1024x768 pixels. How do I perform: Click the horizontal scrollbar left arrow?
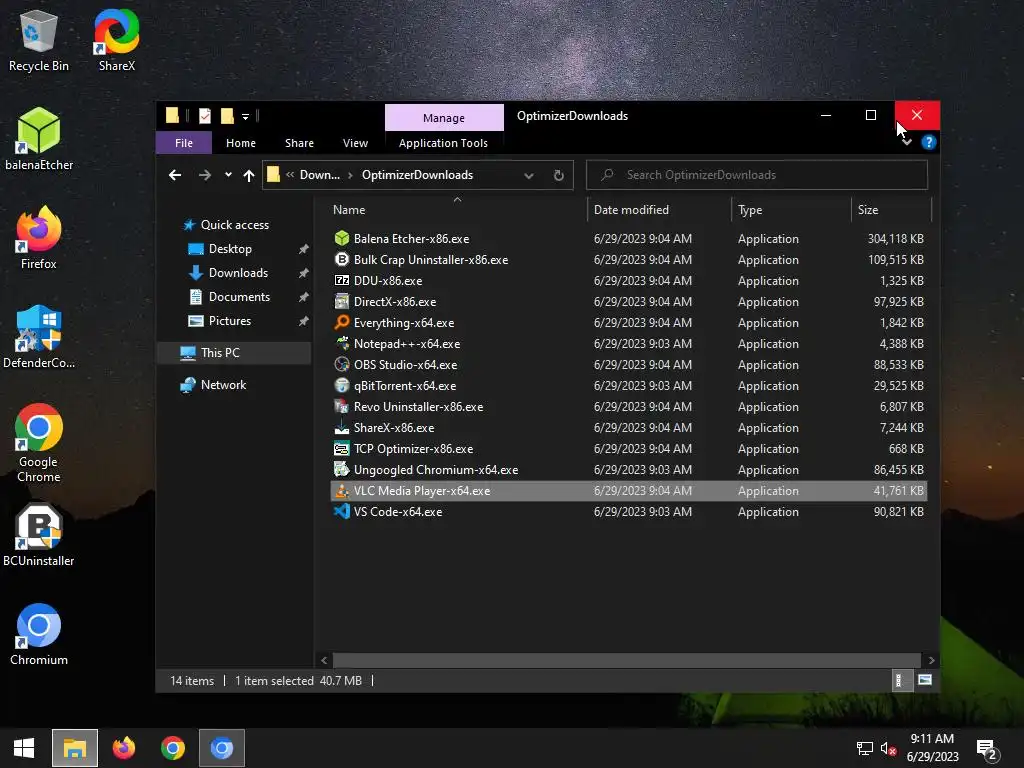(x=324, y=660)
